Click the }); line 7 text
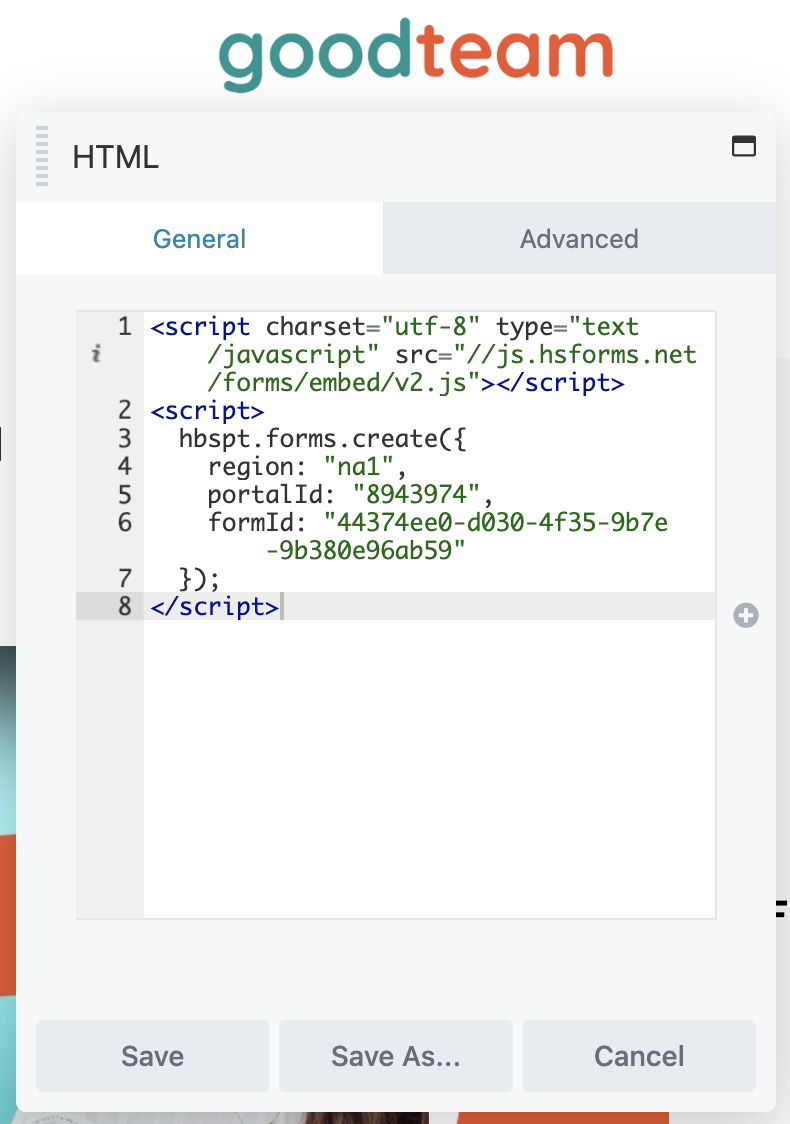790x1124 pixels. 199,578
